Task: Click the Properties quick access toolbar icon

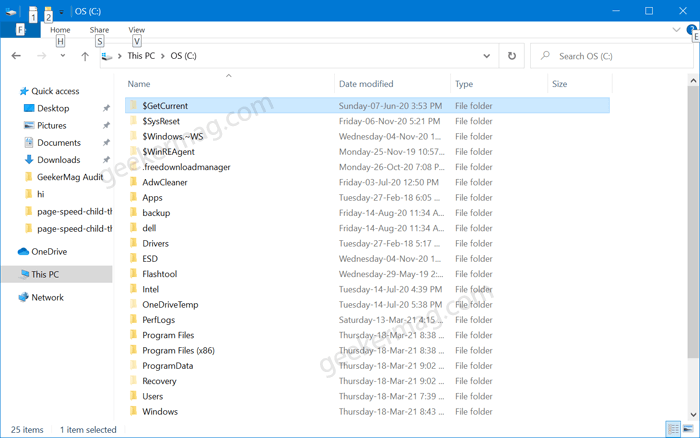Action: point(33,11)
